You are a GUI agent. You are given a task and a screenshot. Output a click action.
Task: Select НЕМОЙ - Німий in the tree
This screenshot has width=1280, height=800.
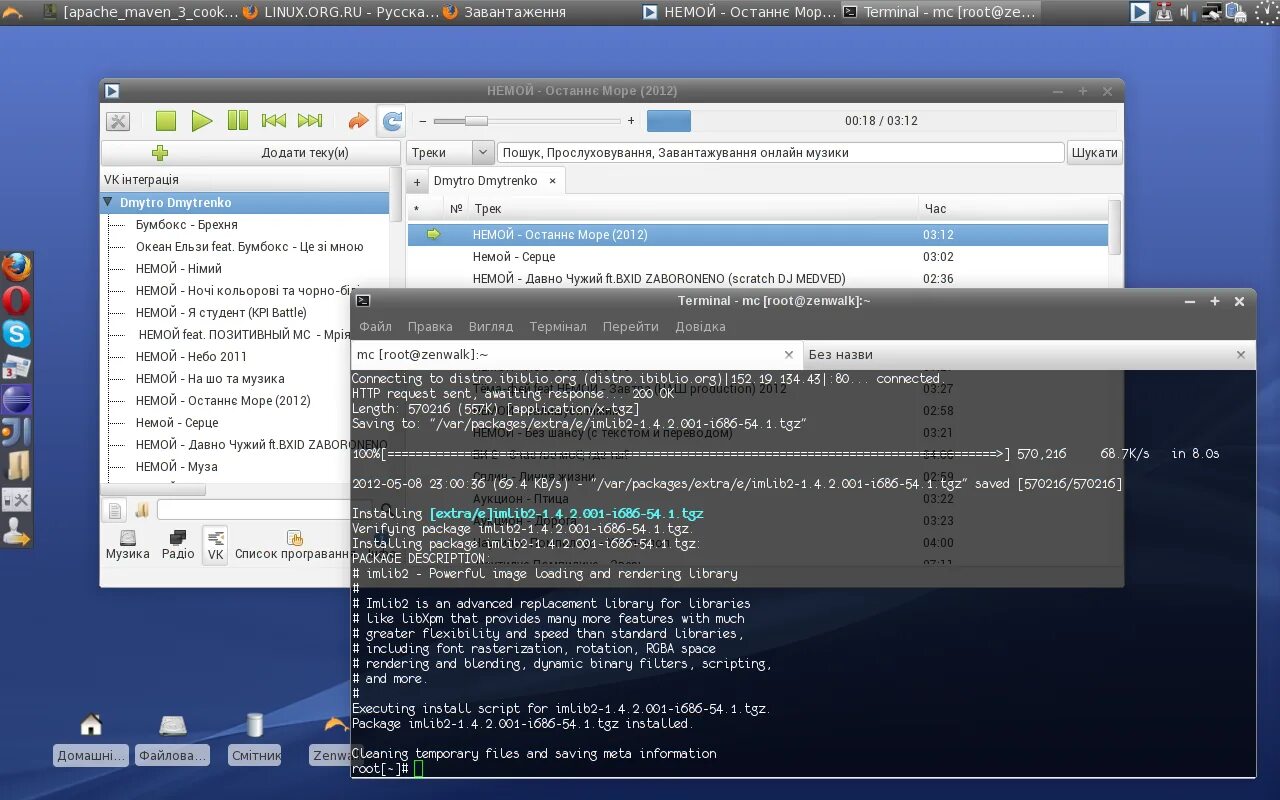[179, 269]
